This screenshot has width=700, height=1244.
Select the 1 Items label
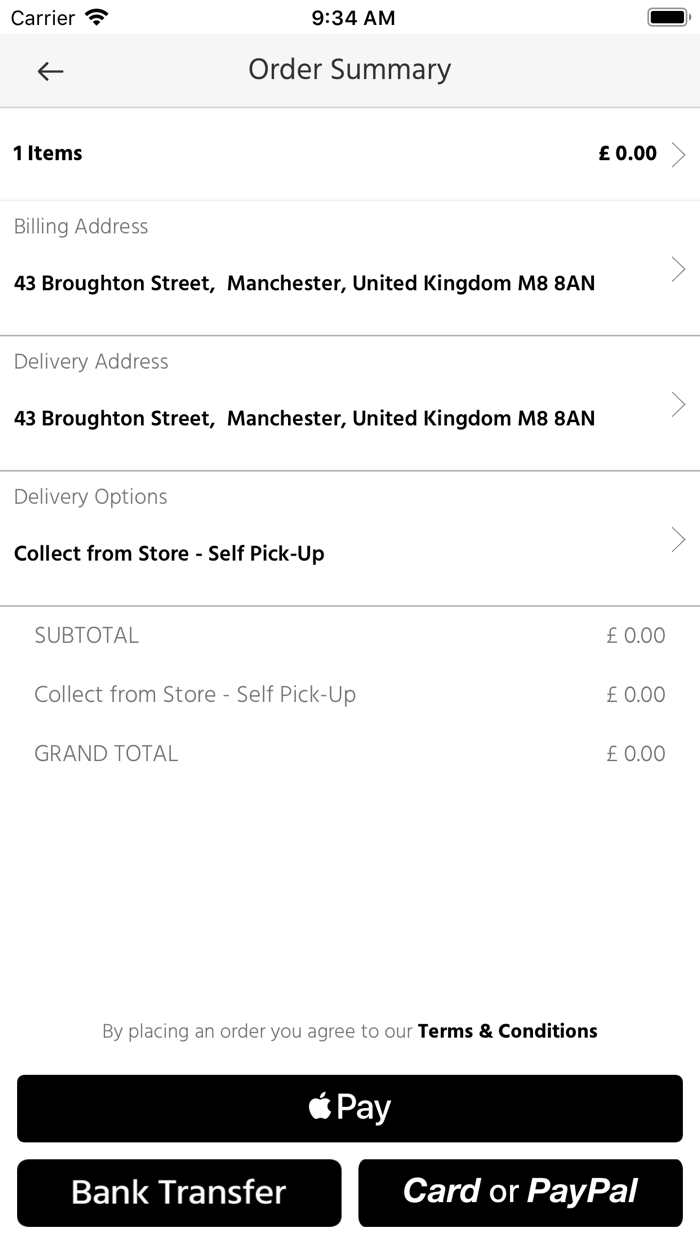click(48, 154)
